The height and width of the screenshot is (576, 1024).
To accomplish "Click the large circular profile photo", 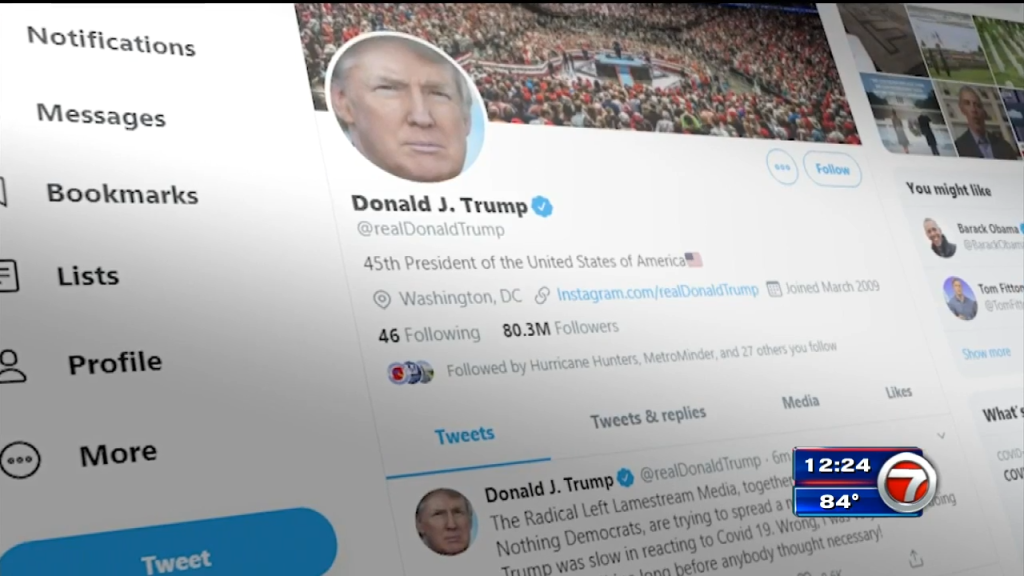I will (407, 108).
